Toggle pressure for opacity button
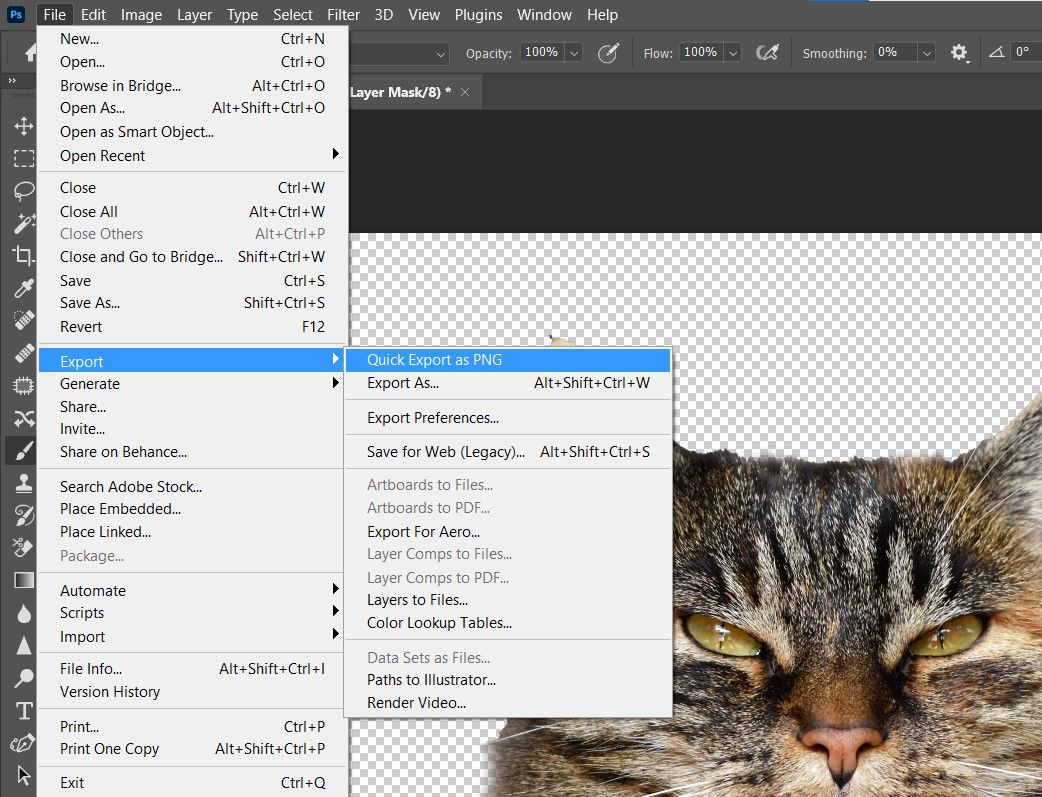Viewport: 1042px width, 797px height. pos(608,53)
